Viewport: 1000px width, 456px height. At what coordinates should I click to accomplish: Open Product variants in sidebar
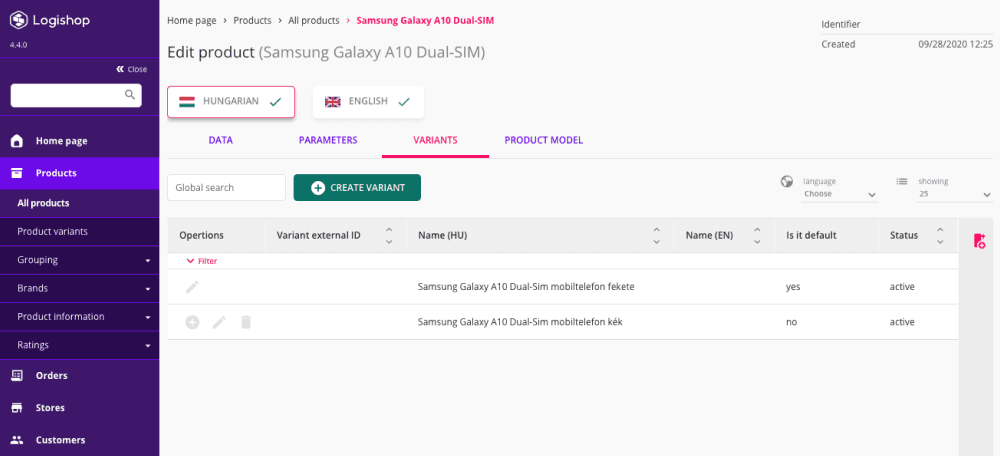[x=80, y=232]
